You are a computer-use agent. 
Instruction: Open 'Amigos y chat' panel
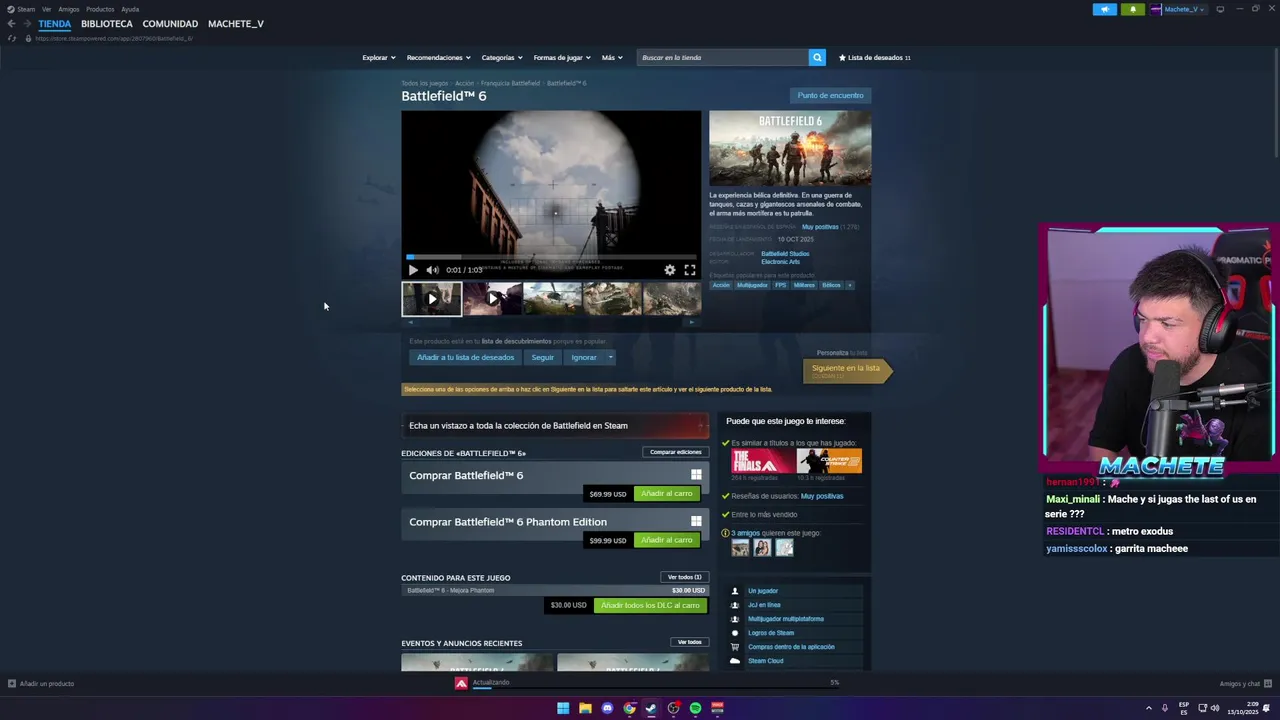[1246, 684]
